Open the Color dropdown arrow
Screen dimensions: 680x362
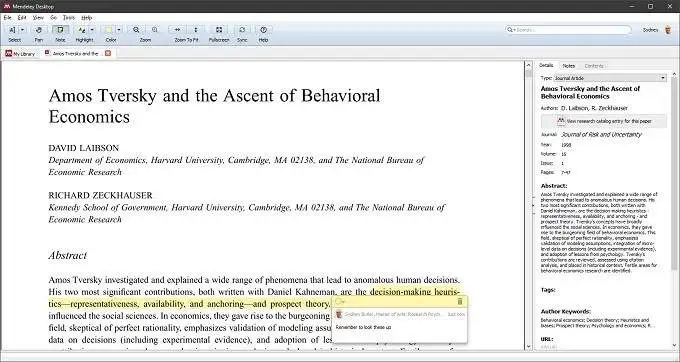click(x=119, y=30)
